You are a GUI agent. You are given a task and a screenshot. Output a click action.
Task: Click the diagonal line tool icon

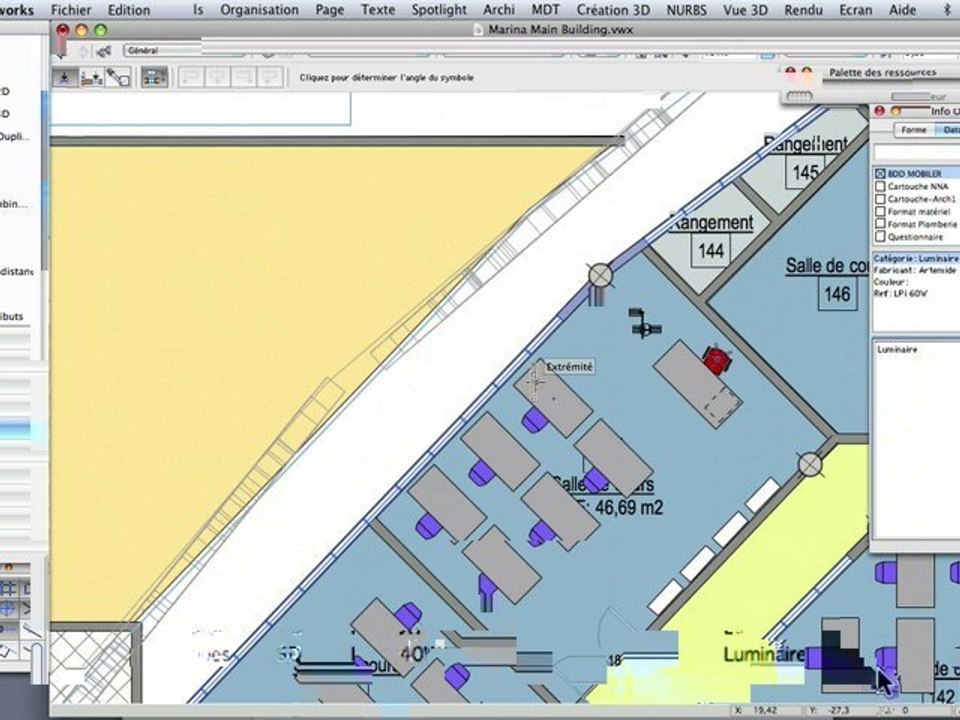(x=32, y=630)
